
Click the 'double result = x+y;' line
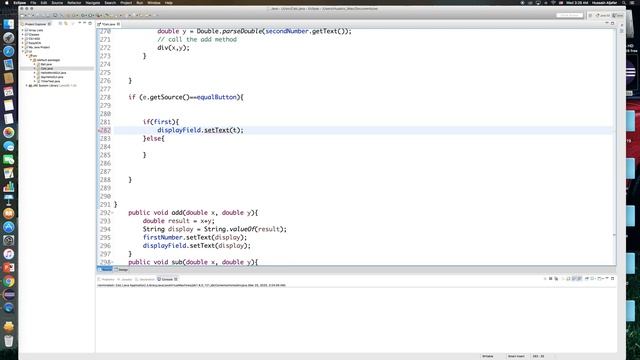click(178, 221)
